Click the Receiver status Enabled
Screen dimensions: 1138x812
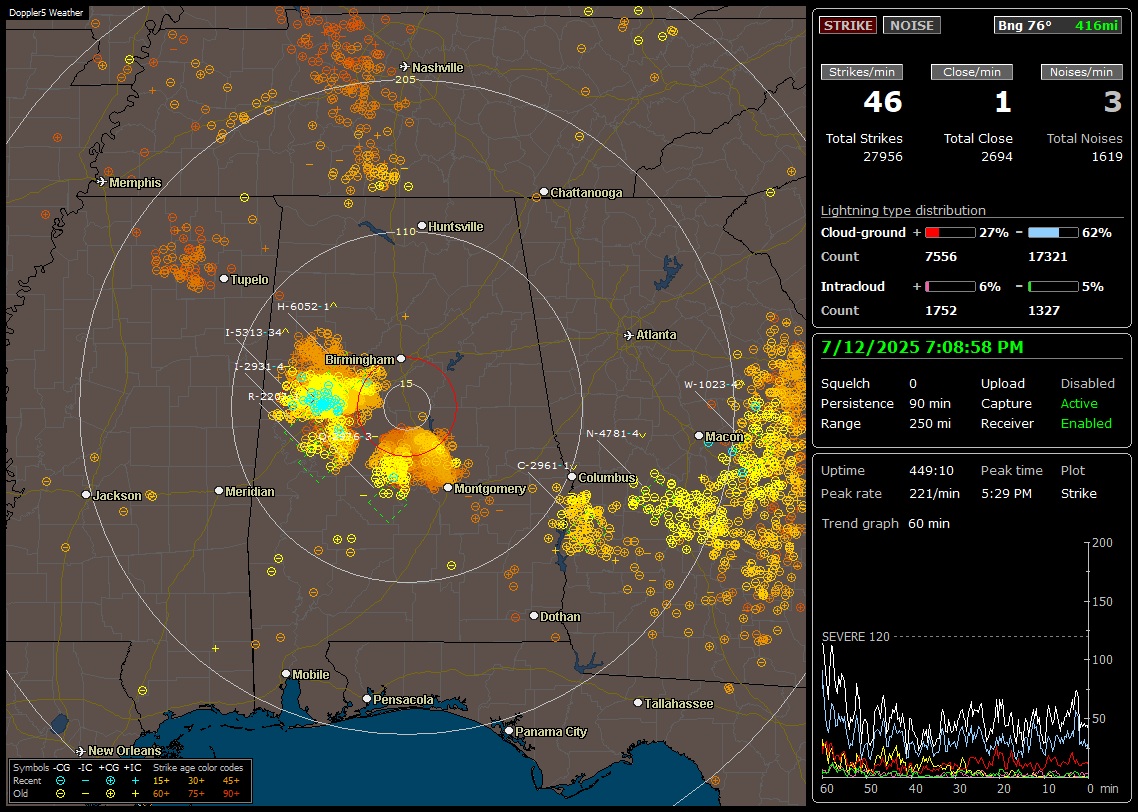1086,423
